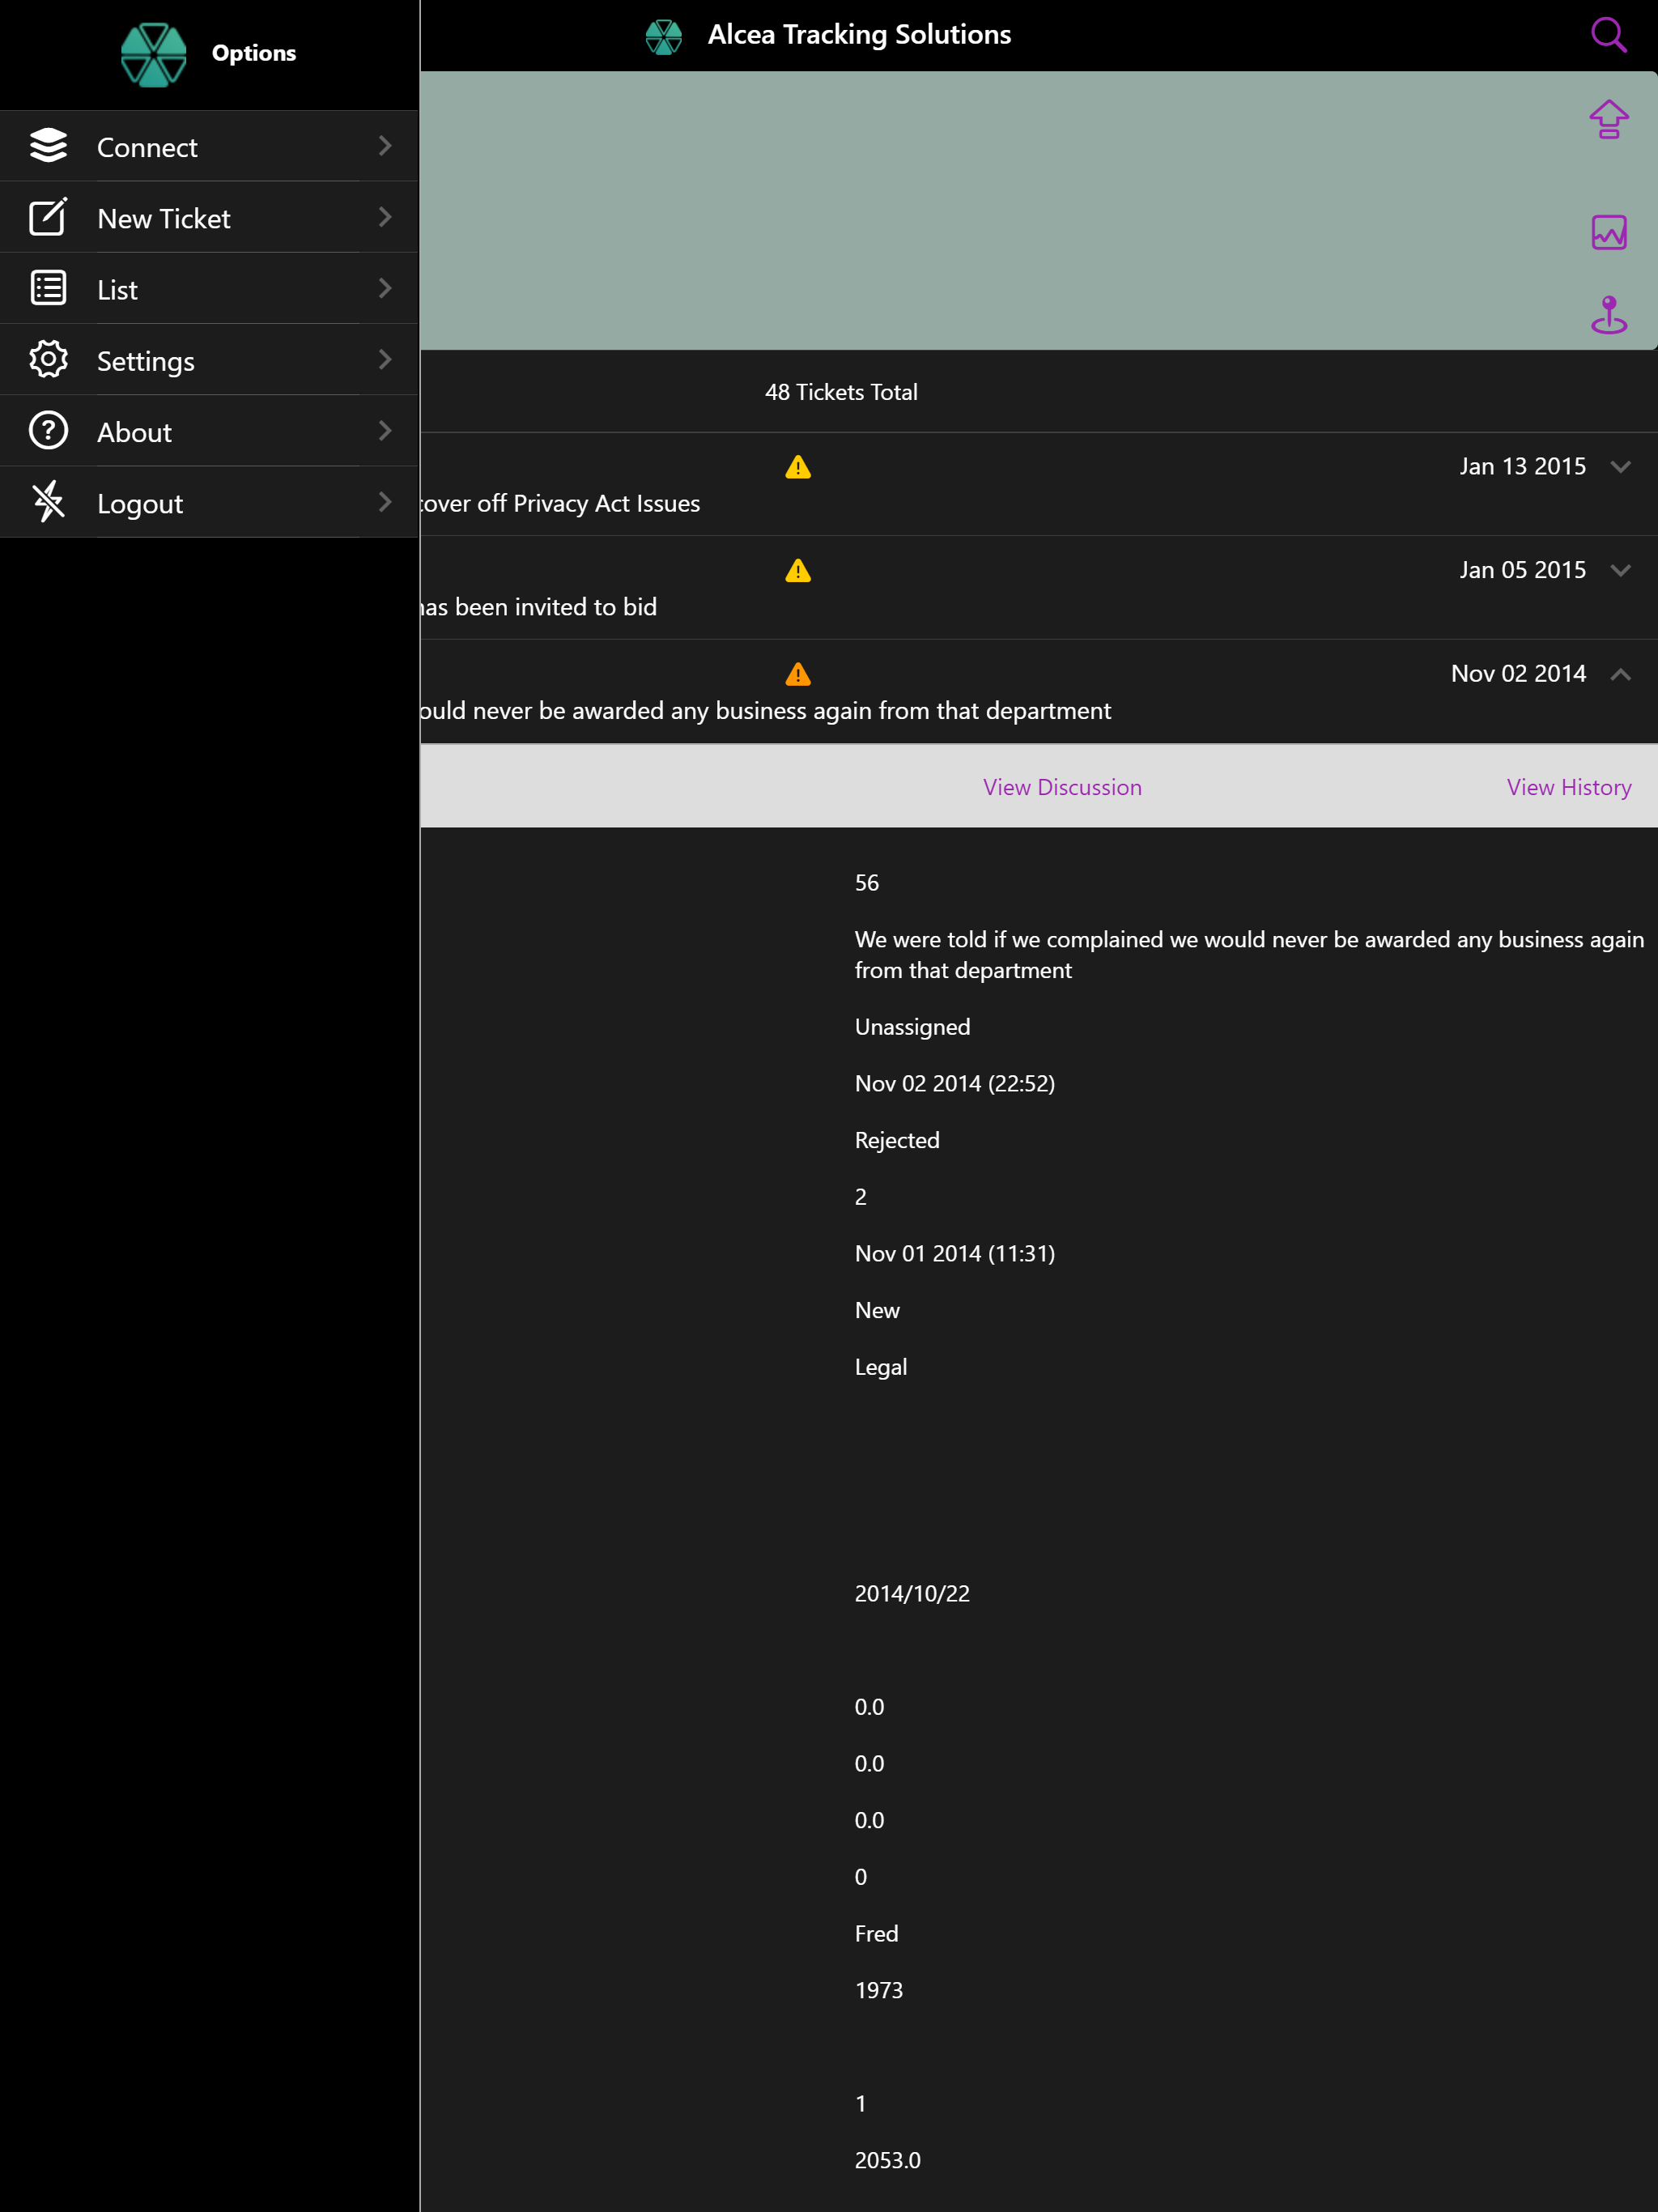Screen dimensions: 1658x2212
Task: Click the New value
Action: pos(877,1311)
